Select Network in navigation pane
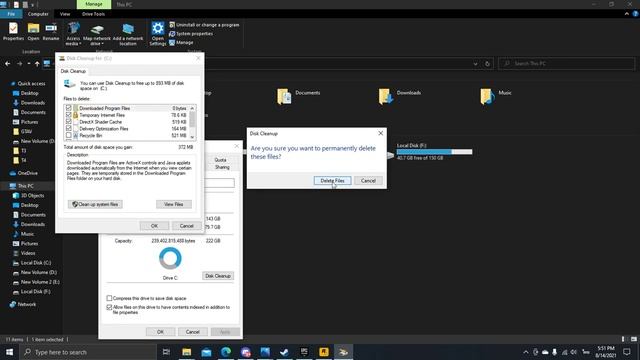The height and width of the screenshot is (360, 640). tap(27, 304)
